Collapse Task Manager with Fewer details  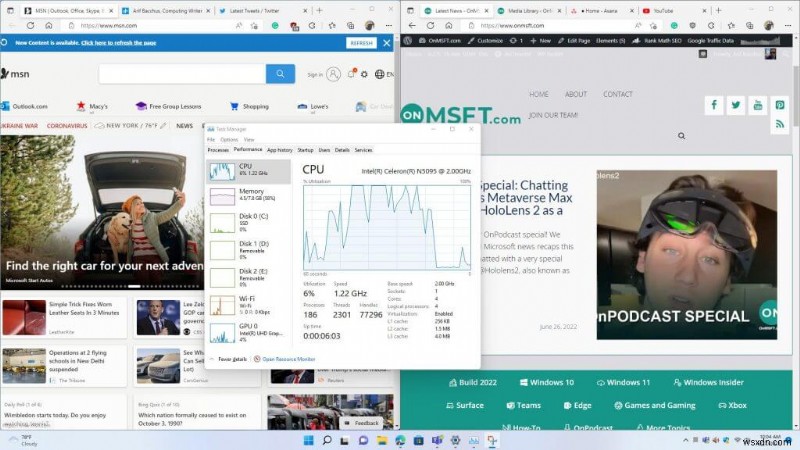(232, 358)
